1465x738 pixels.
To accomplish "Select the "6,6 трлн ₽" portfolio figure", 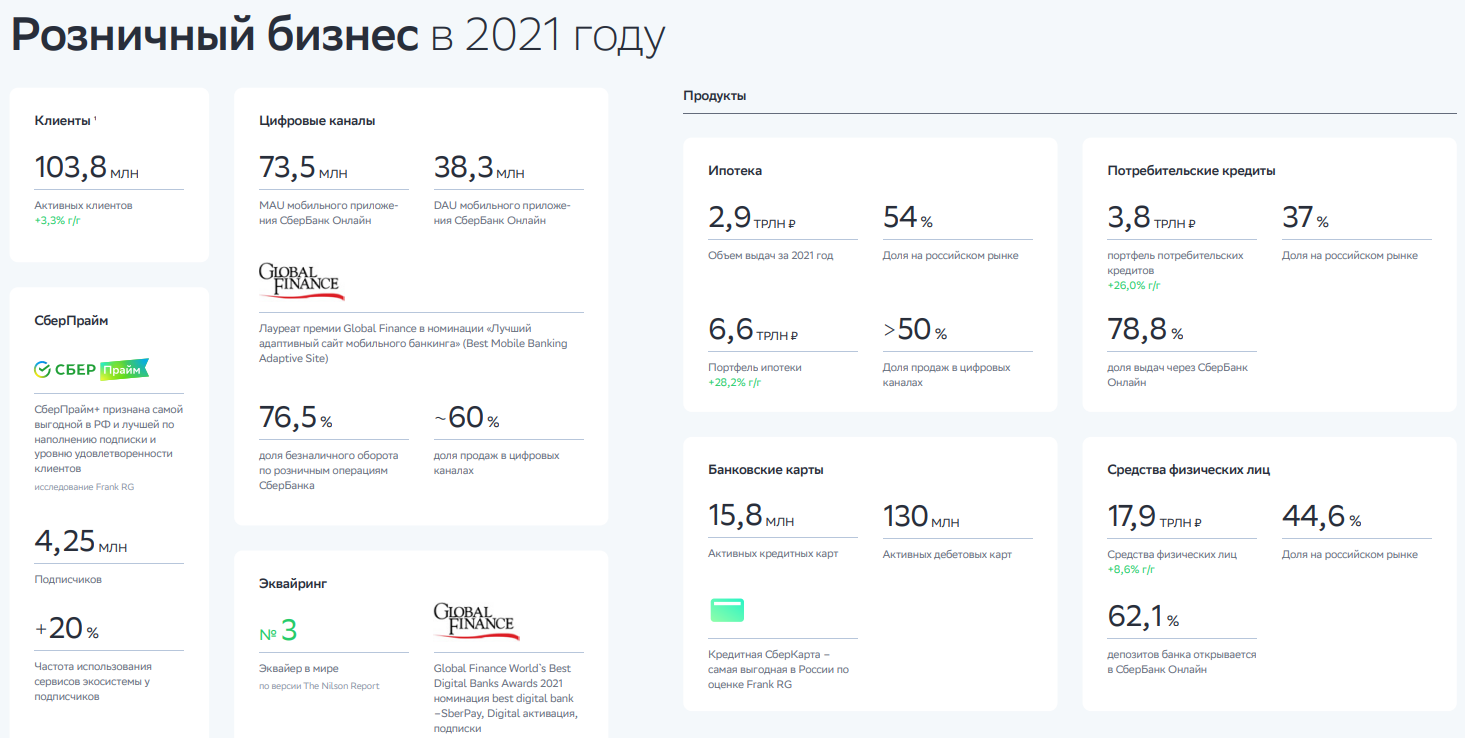I will click(753, 329).
